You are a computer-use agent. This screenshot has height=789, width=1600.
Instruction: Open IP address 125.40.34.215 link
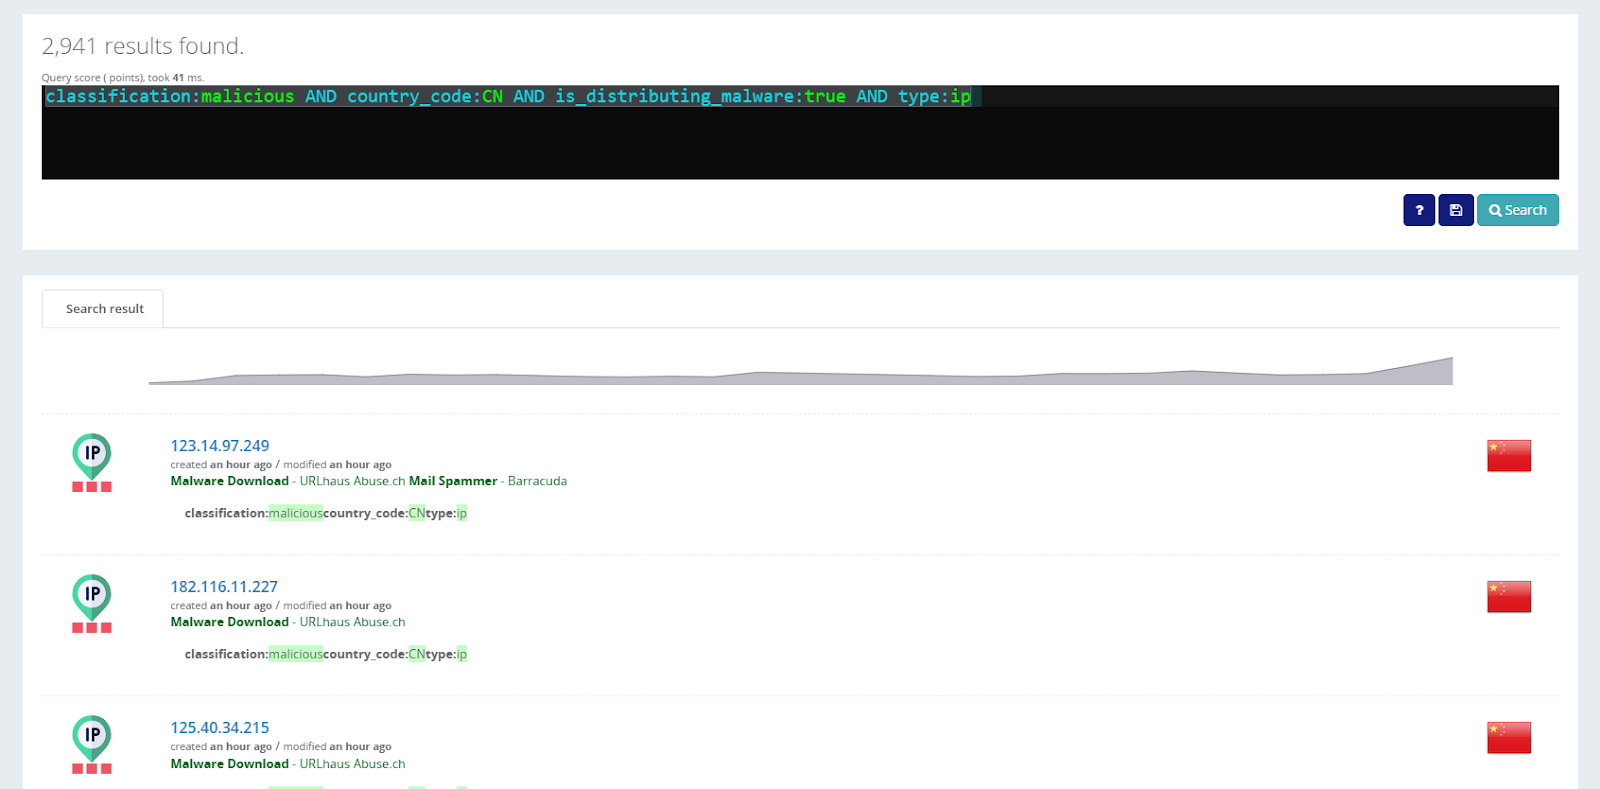coord(219,728)
